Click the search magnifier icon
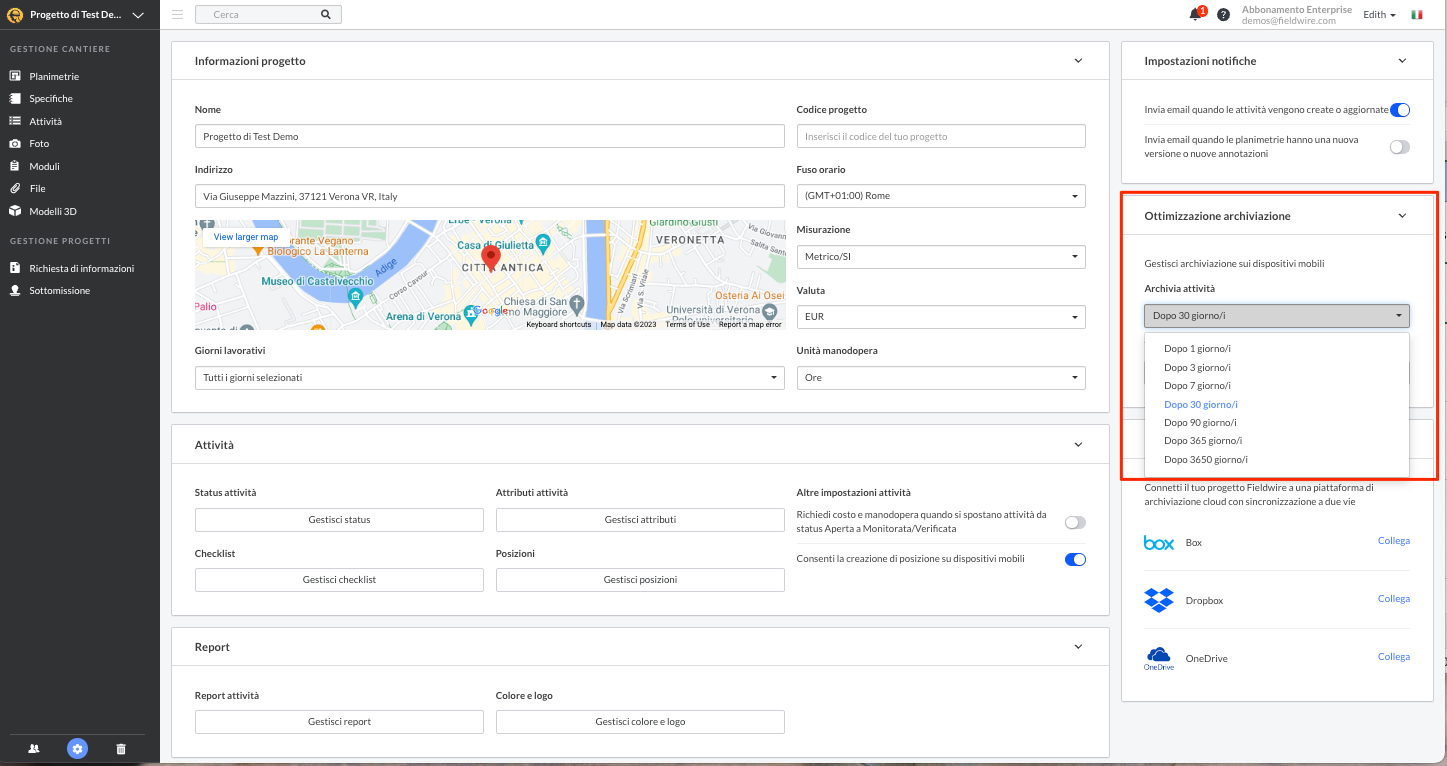The image size is (1447, 766). [326, 15]
